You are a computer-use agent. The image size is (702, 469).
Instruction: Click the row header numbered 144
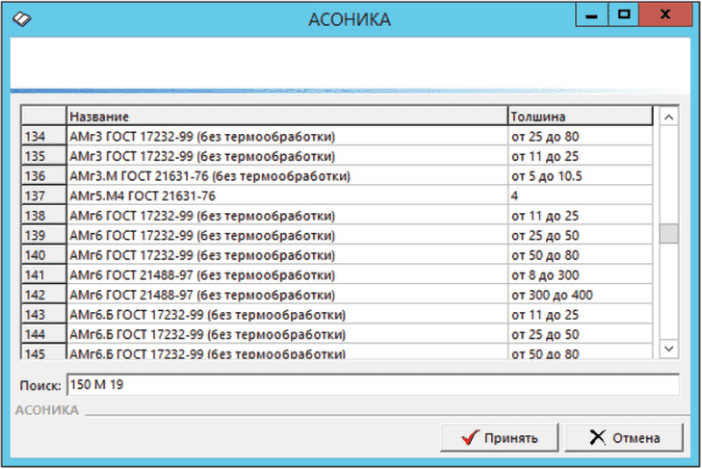tap(43, 334)
